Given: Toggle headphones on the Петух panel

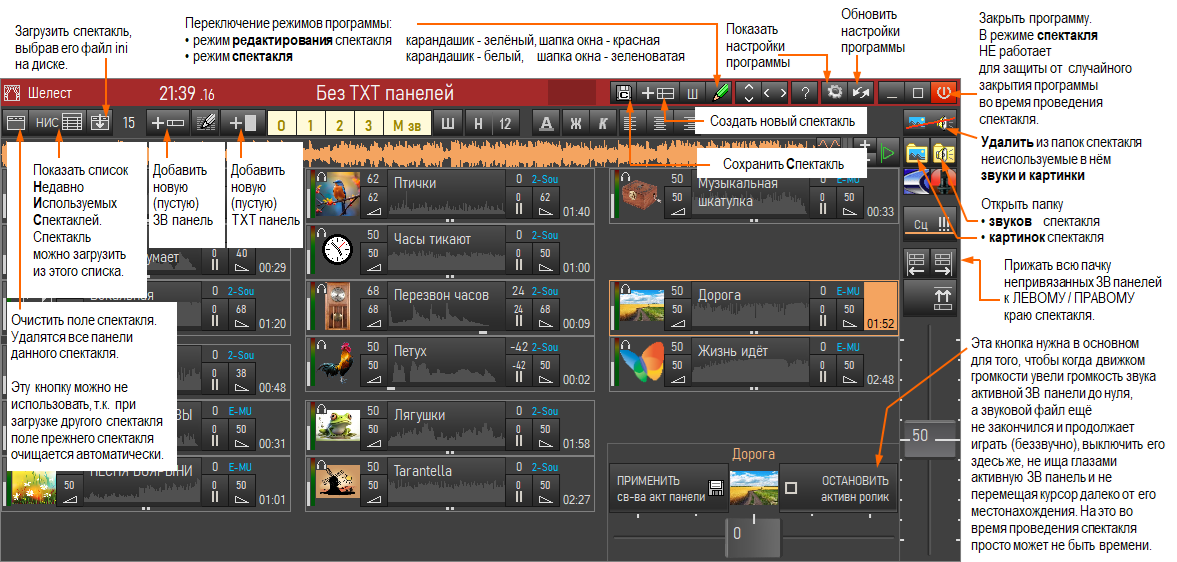Looking at the screenshot, I should 321,344.
